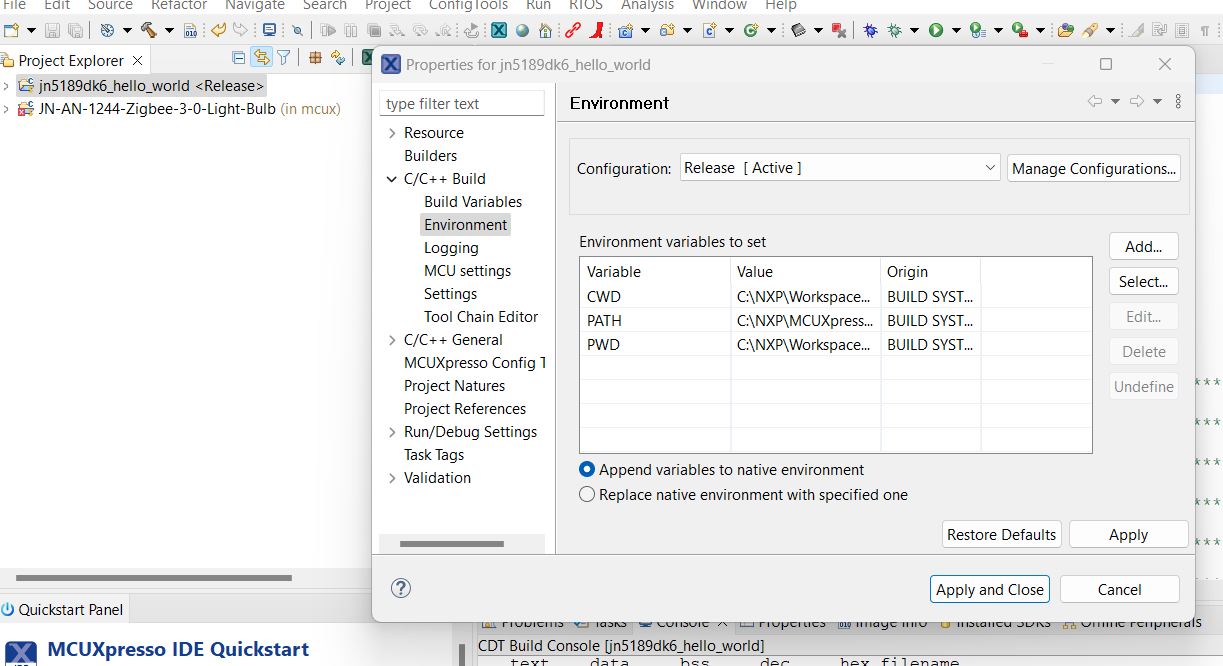Click the dialog Help question mark icon
The width and height of the screenshot is (1223, 666).
(401, 588)
